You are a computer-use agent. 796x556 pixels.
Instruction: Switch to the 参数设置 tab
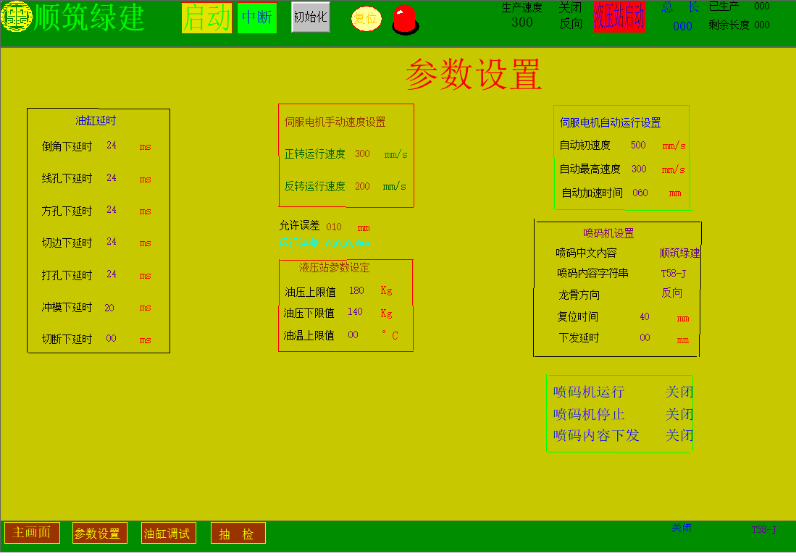click(100, 533)
